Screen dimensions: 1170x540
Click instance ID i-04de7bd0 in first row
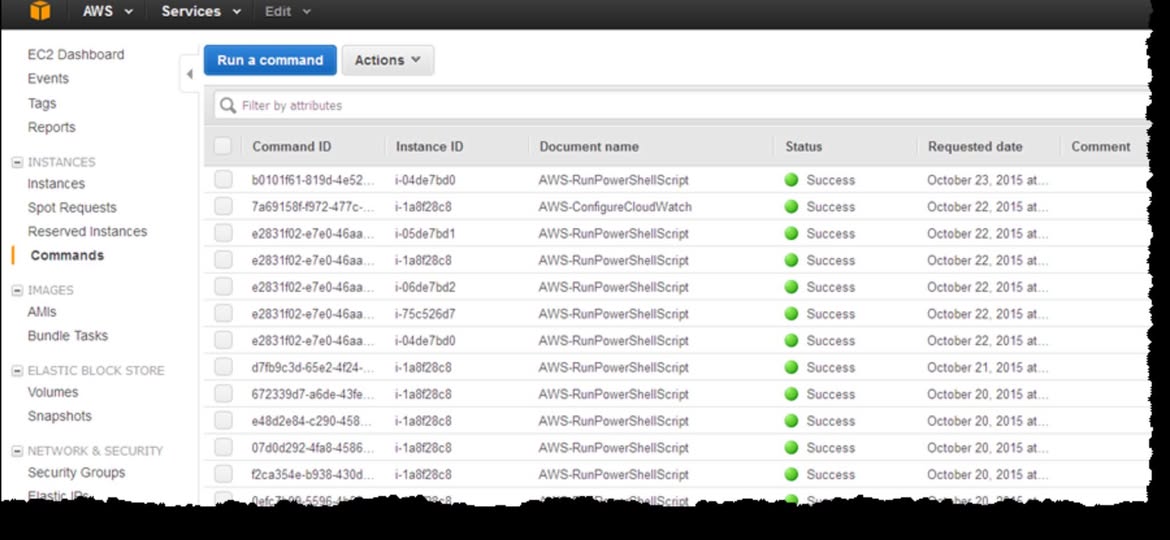click(425, 180)
